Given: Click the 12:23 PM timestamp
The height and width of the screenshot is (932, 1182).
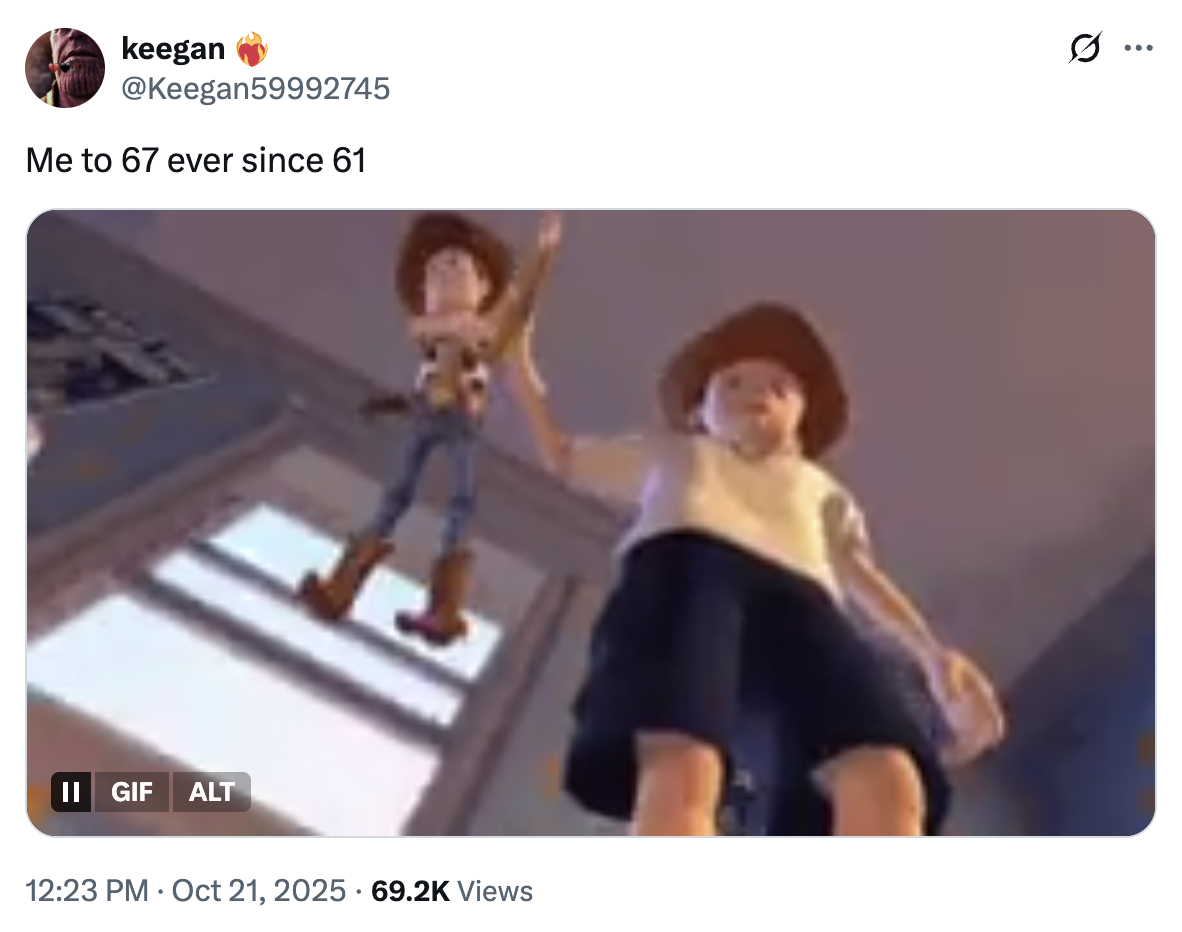Looking at the screenshot, I should point(87,891).
